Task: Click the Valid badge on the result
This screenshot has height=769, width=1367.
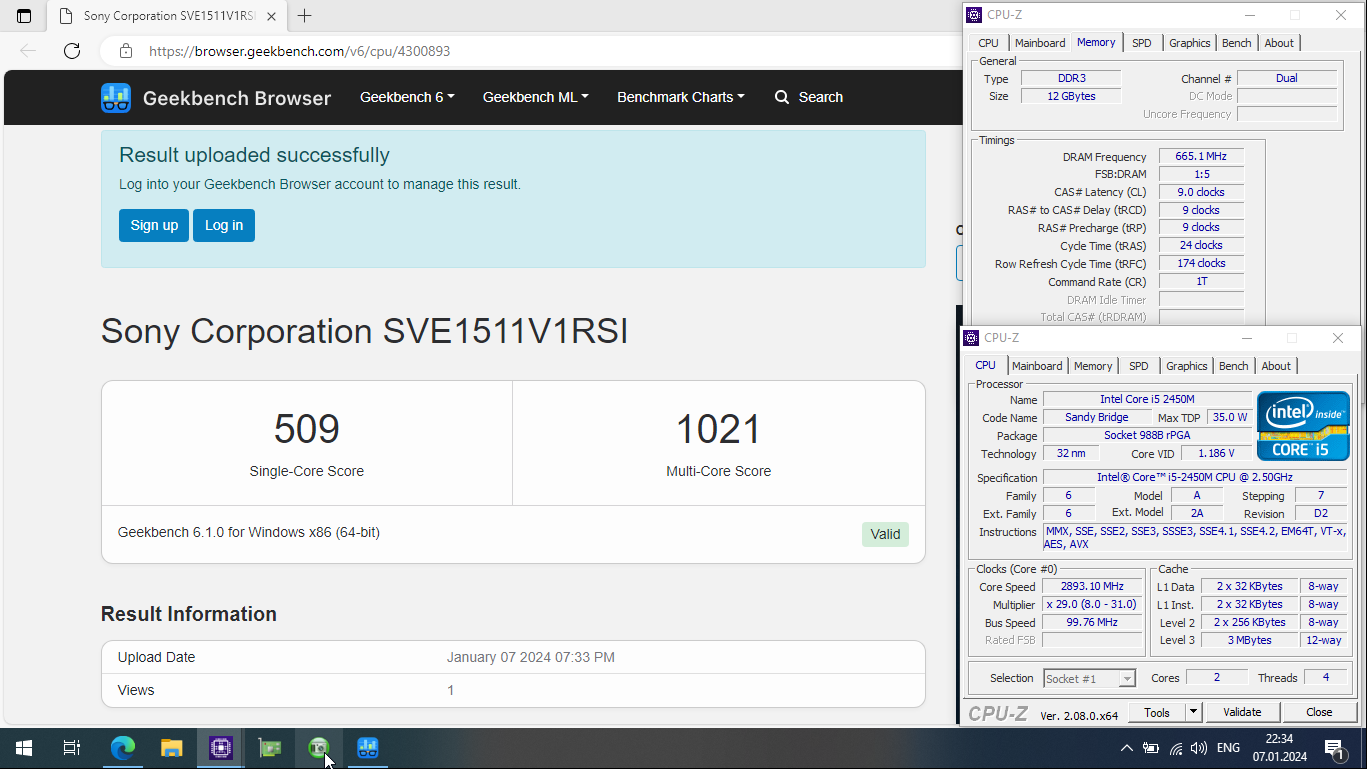Action: pos(885,534)
